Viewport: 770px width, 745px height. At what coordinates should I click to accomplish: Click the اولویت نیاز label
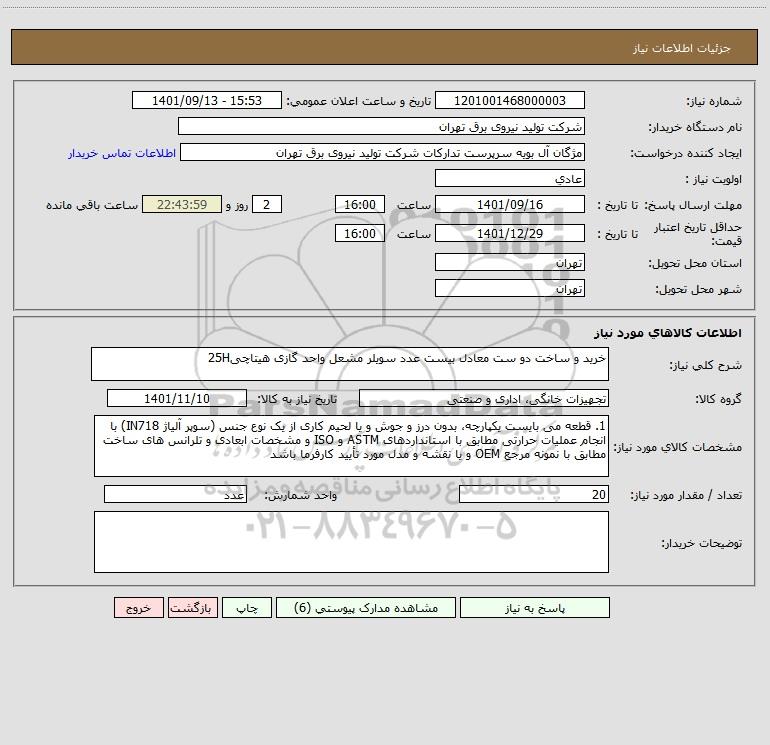tap(714, 179)
